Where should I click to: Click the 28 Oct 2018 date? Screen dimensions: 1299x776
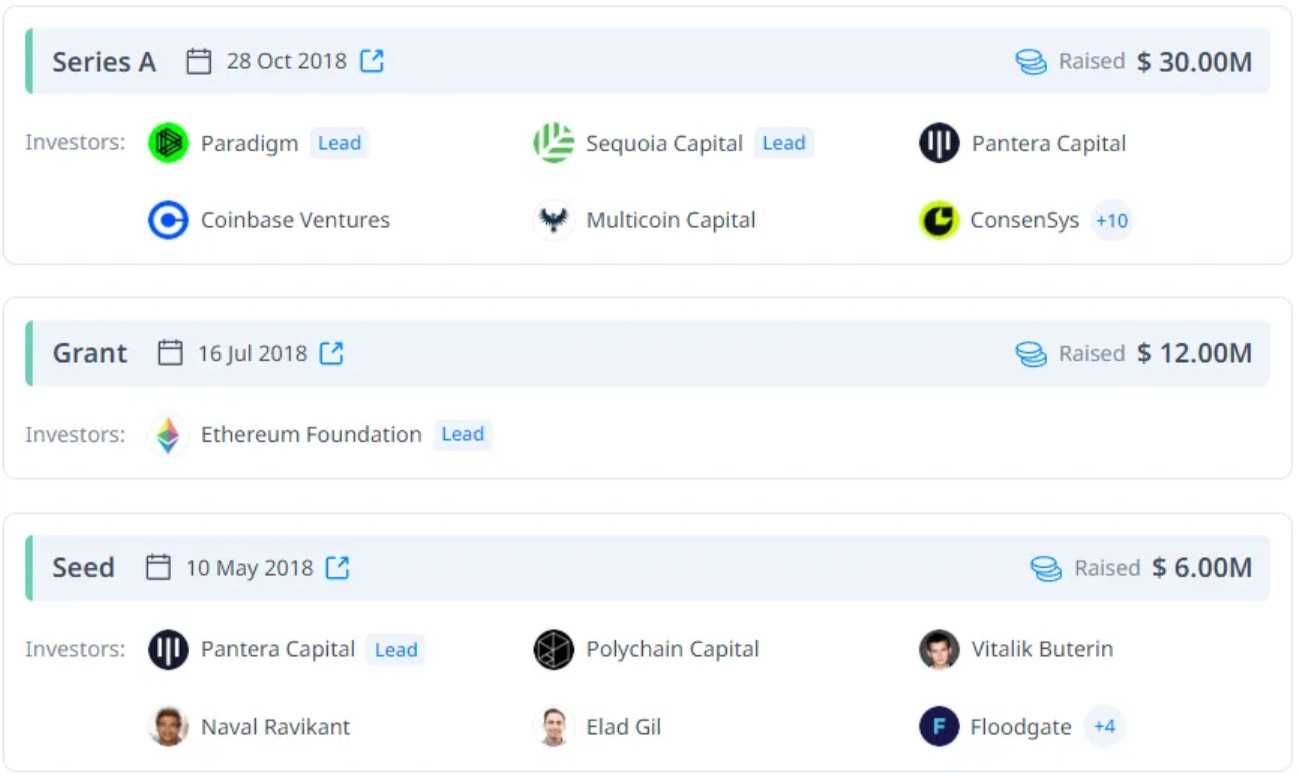point(286,61)
